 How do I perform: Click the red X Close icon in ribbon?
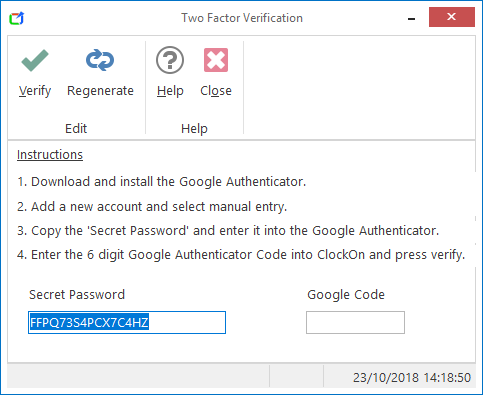tap(216, 60)
